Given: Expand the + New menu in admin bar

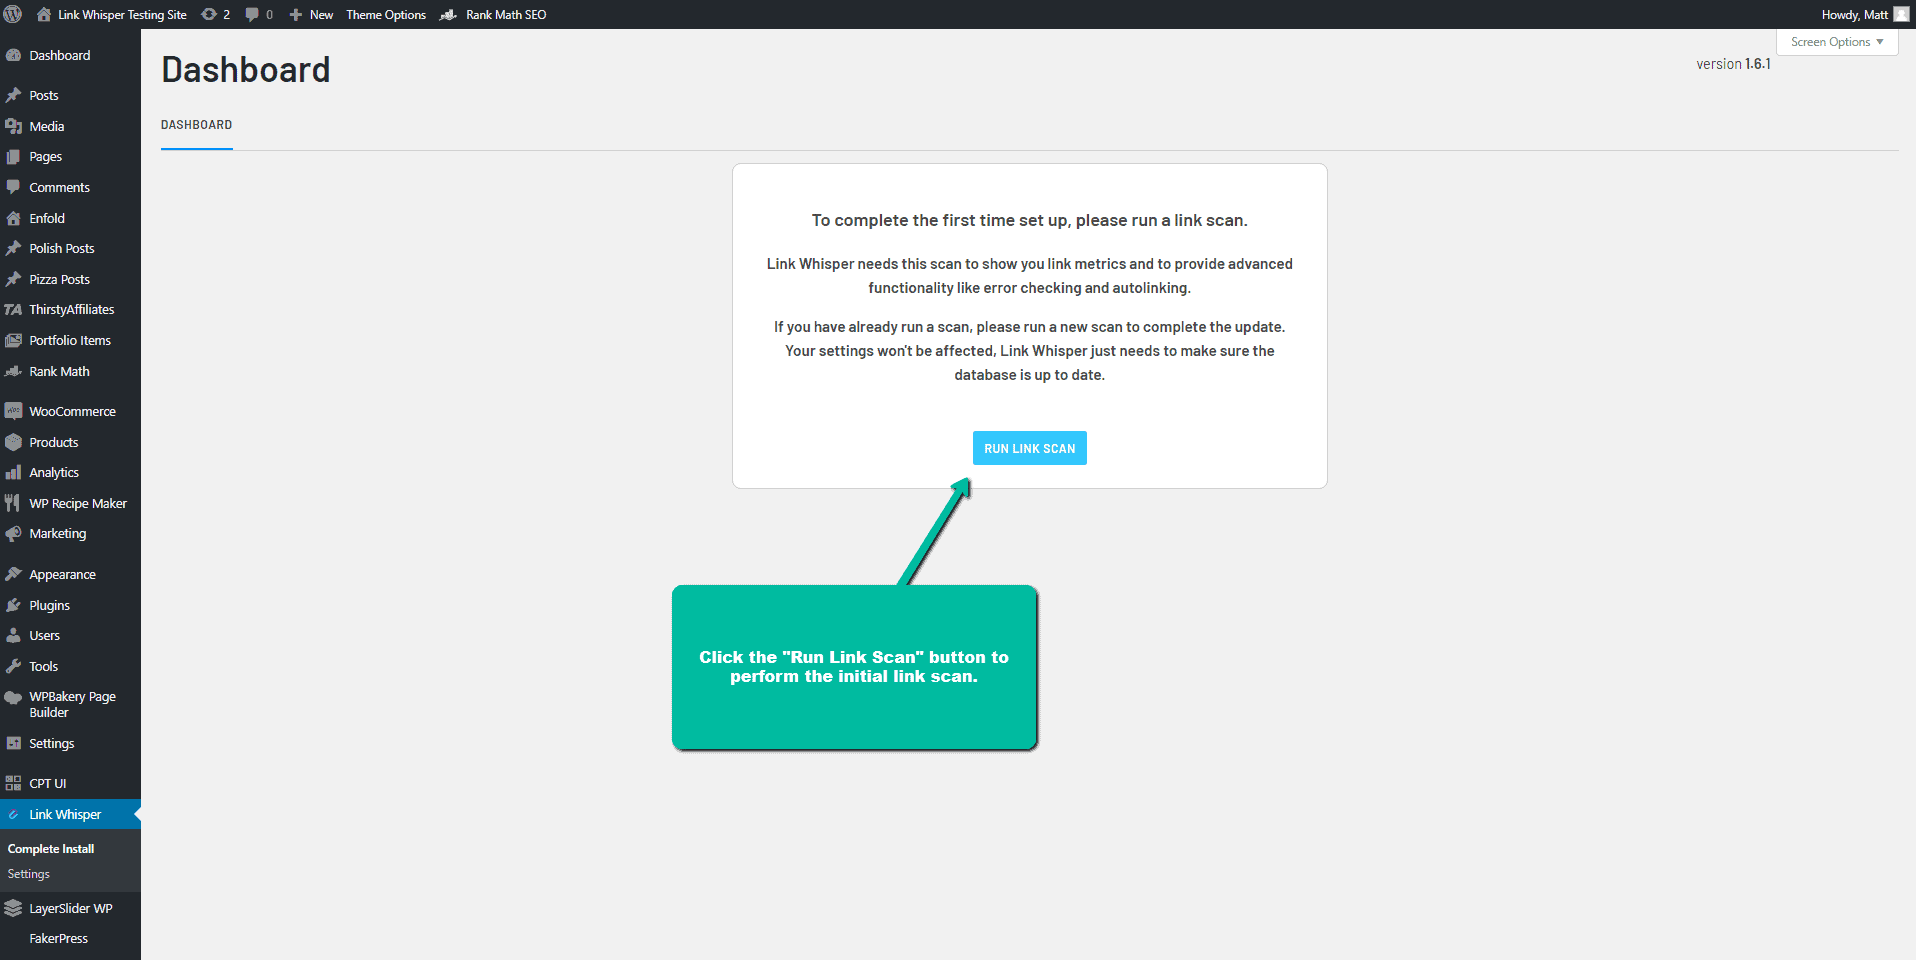Looking at the screenshot, I should point(310,14).
